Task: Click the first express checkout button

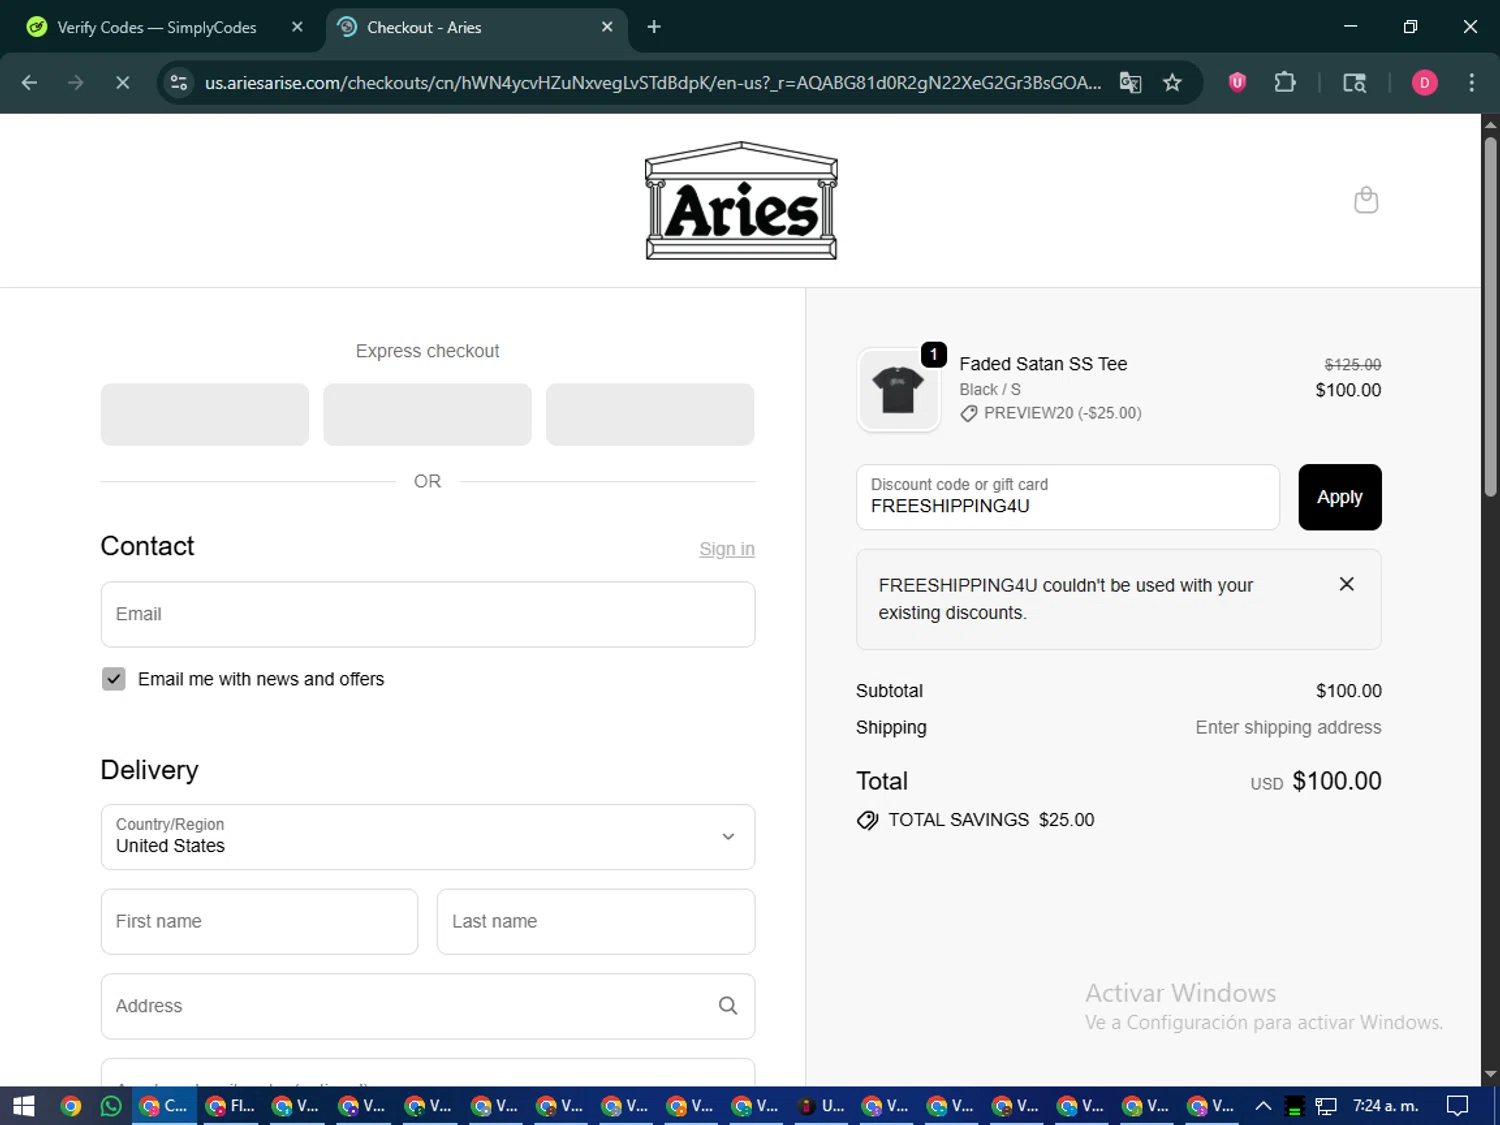Action: pos(205,414)
